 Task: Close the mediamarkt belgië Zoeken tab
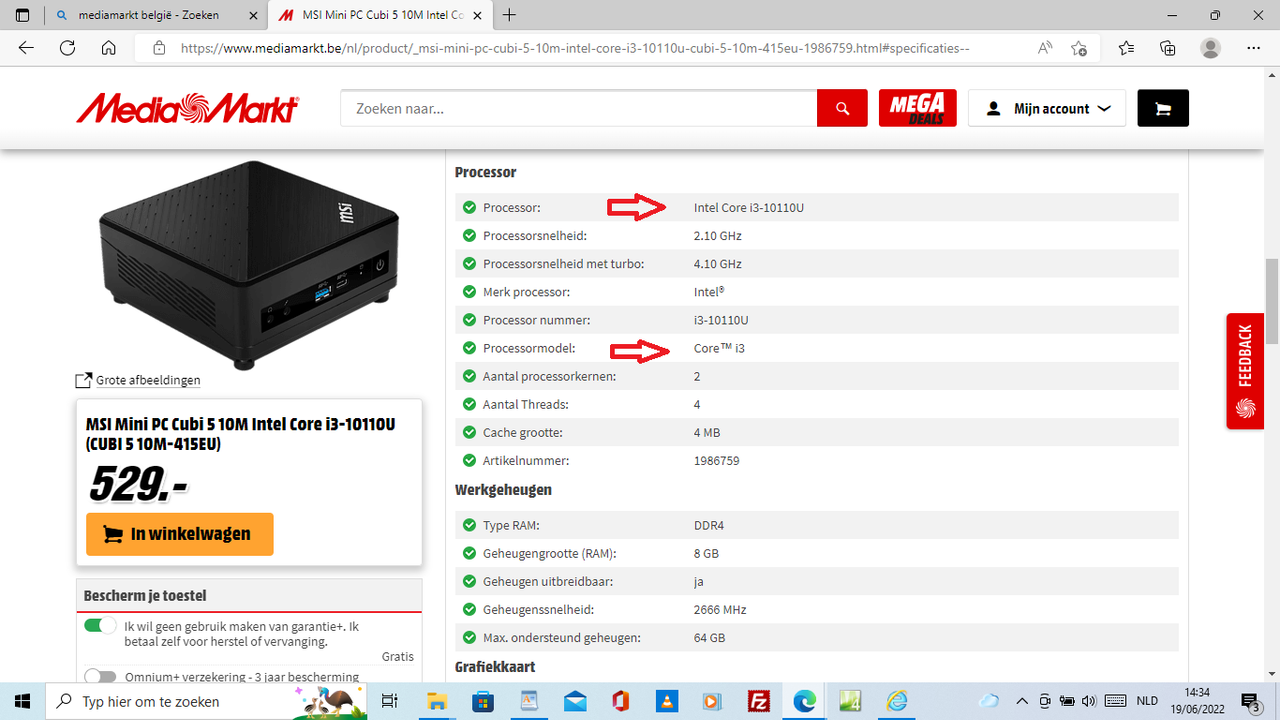click(251, 15)
